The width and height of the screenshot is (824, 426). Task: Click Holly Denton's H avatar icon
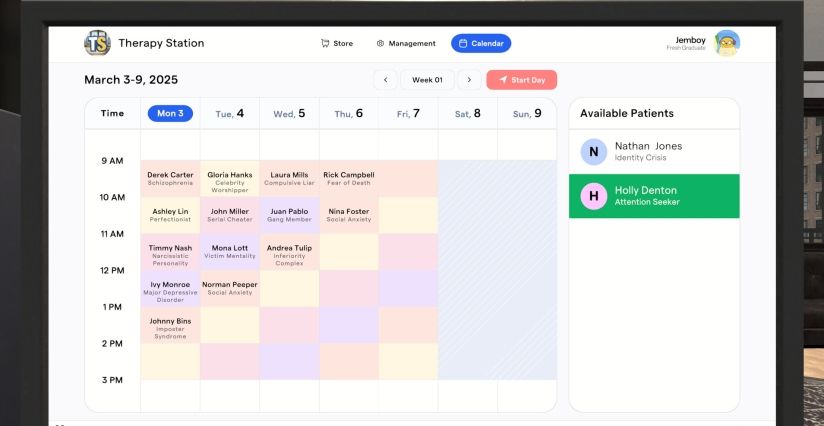pyautogui.click(x=594, y=196)
